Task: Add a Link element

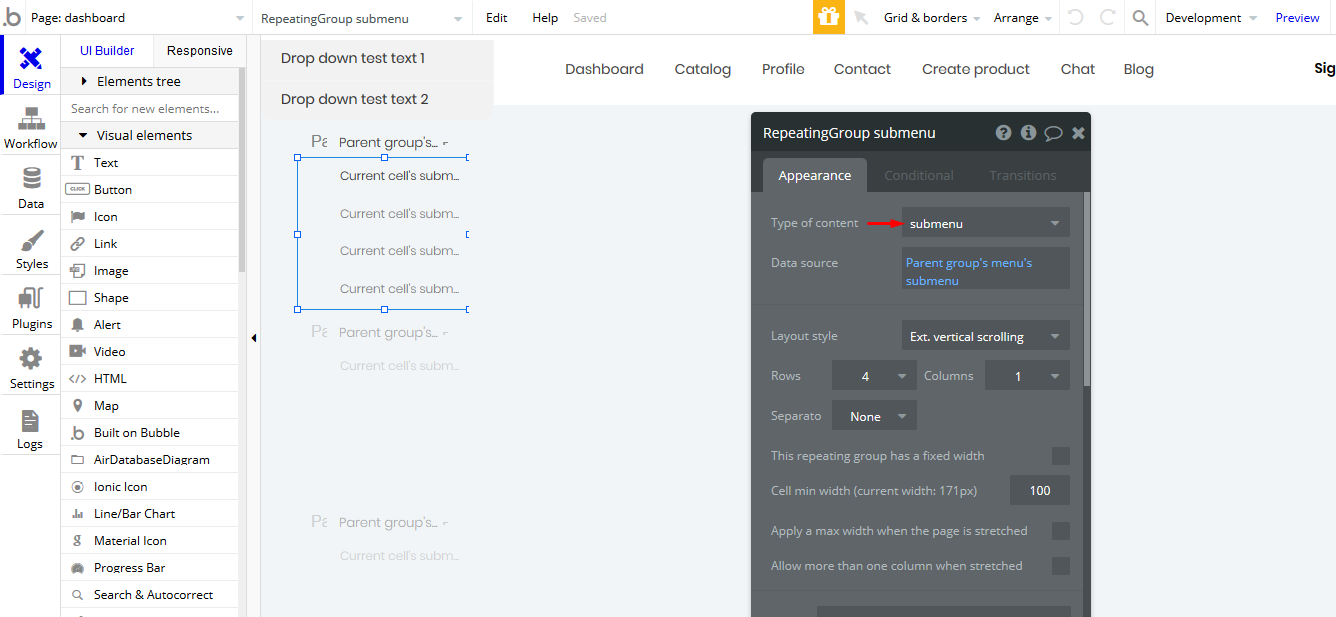Action: pyautogui.click(x=150, y=244)
